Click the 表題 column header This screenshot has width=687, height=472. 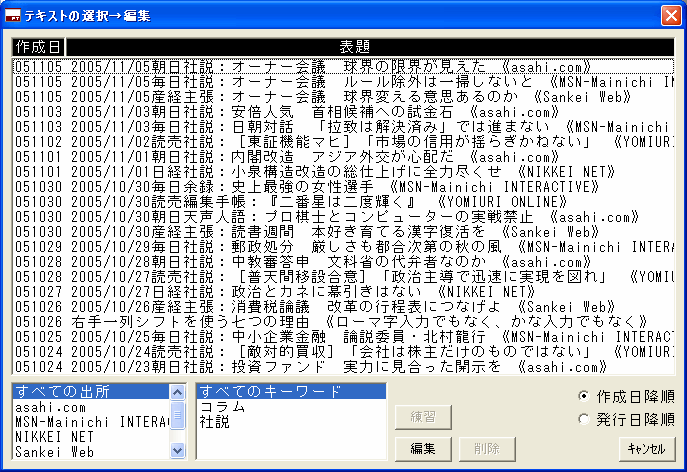(370, 47)
